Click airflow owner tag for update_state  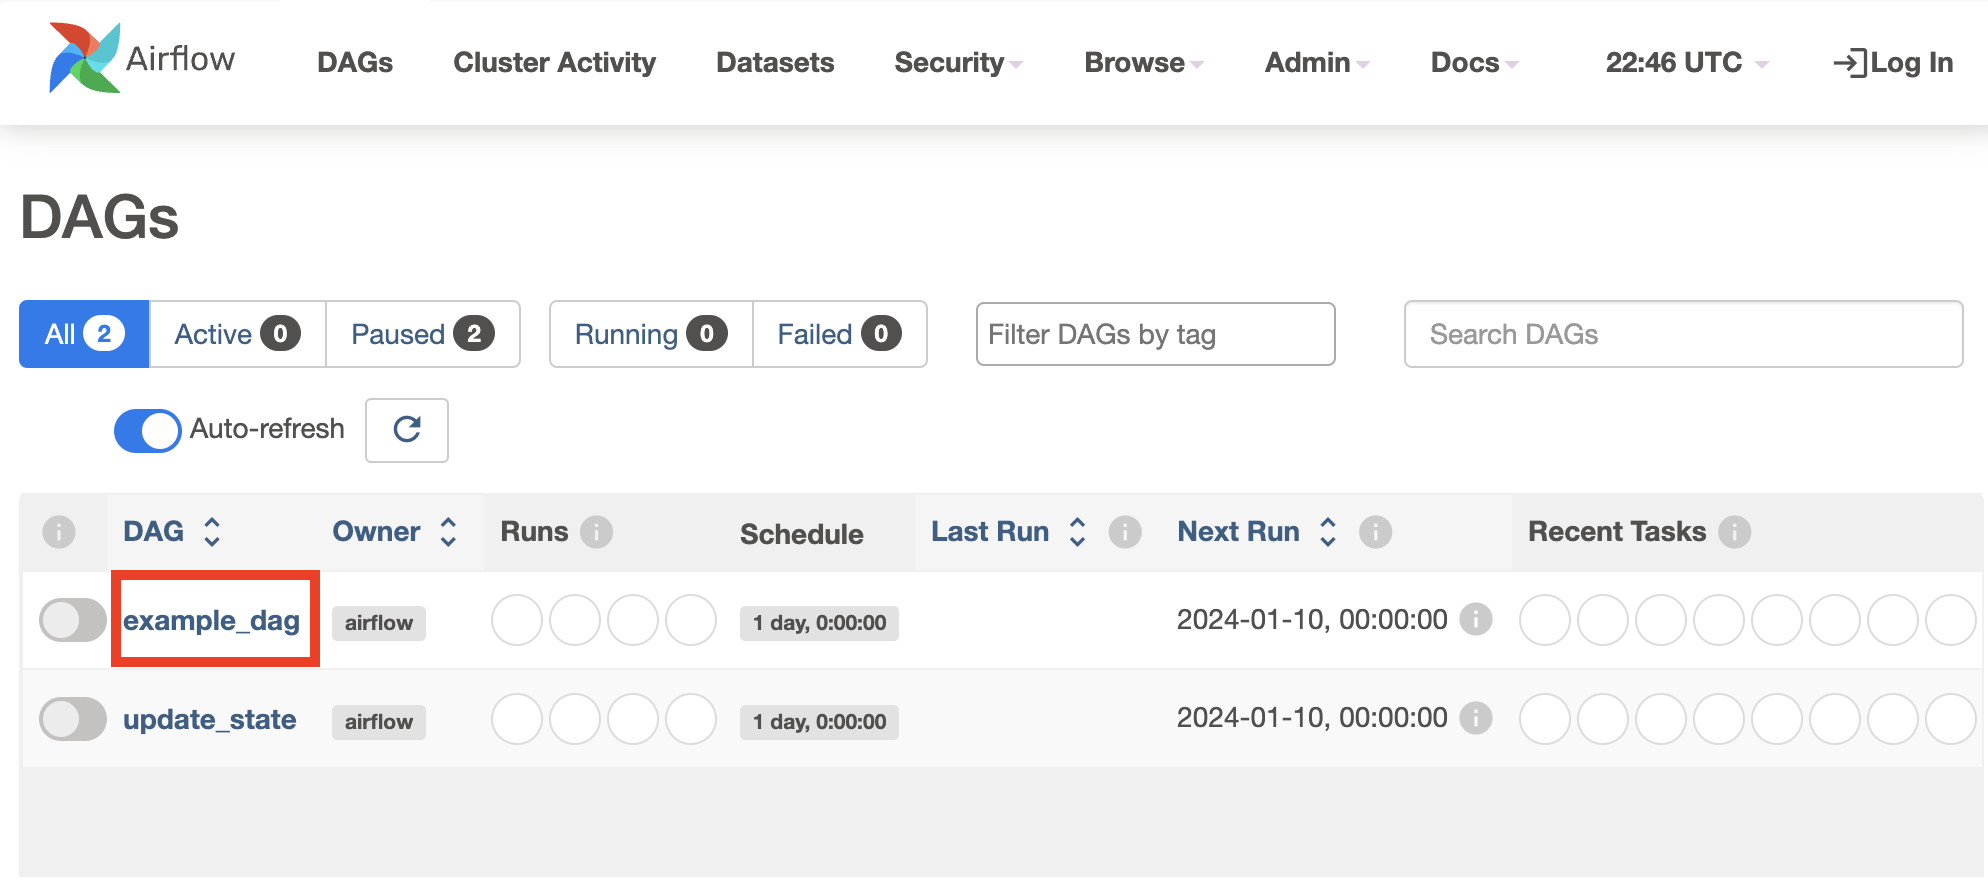(379, 722)
